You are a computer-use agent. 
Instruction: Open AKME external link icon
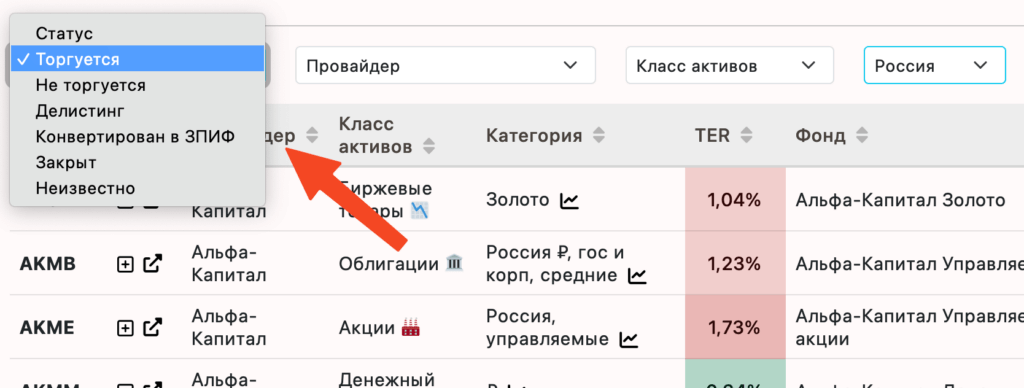pos(152,327)
